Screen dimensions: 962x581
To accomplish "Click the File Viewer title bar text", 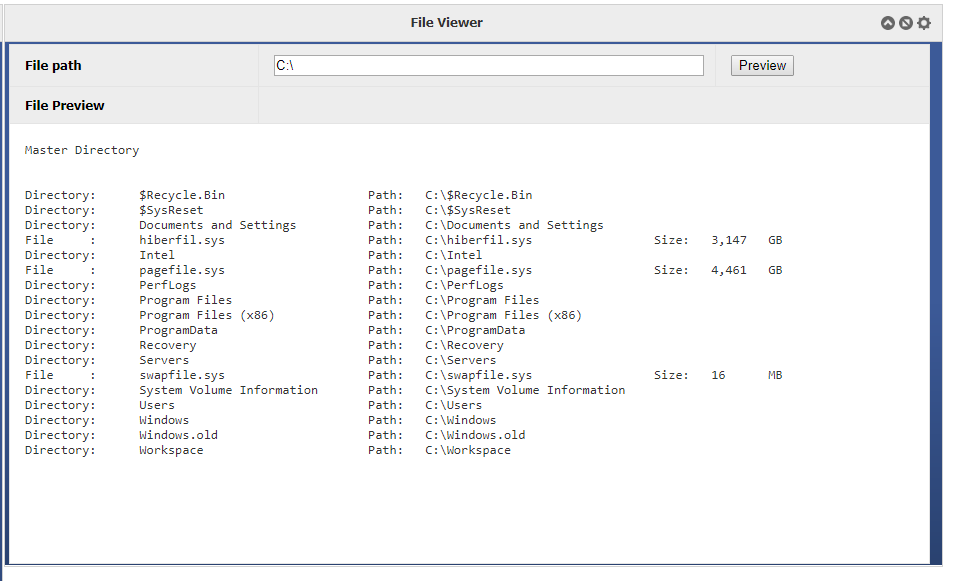I will [447, 23].
